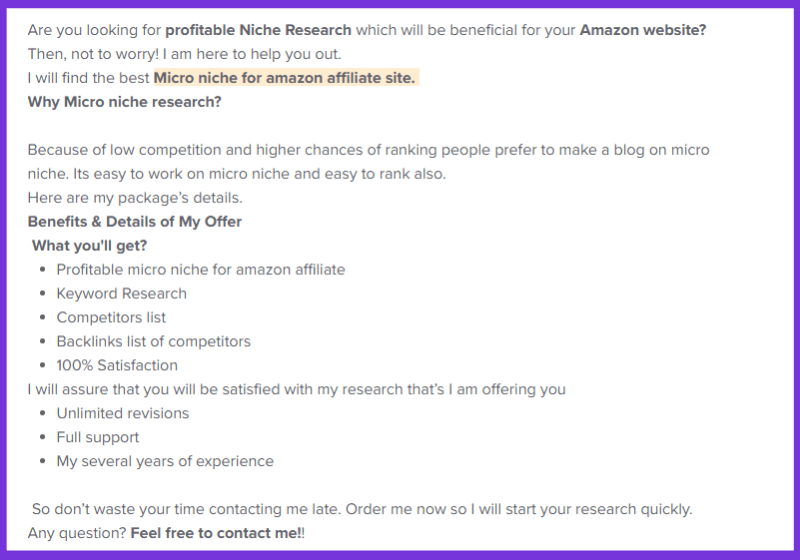Click the 'Keyword Research' bullet item
This screenshot has width=800, height=560.
click(121, 294)
